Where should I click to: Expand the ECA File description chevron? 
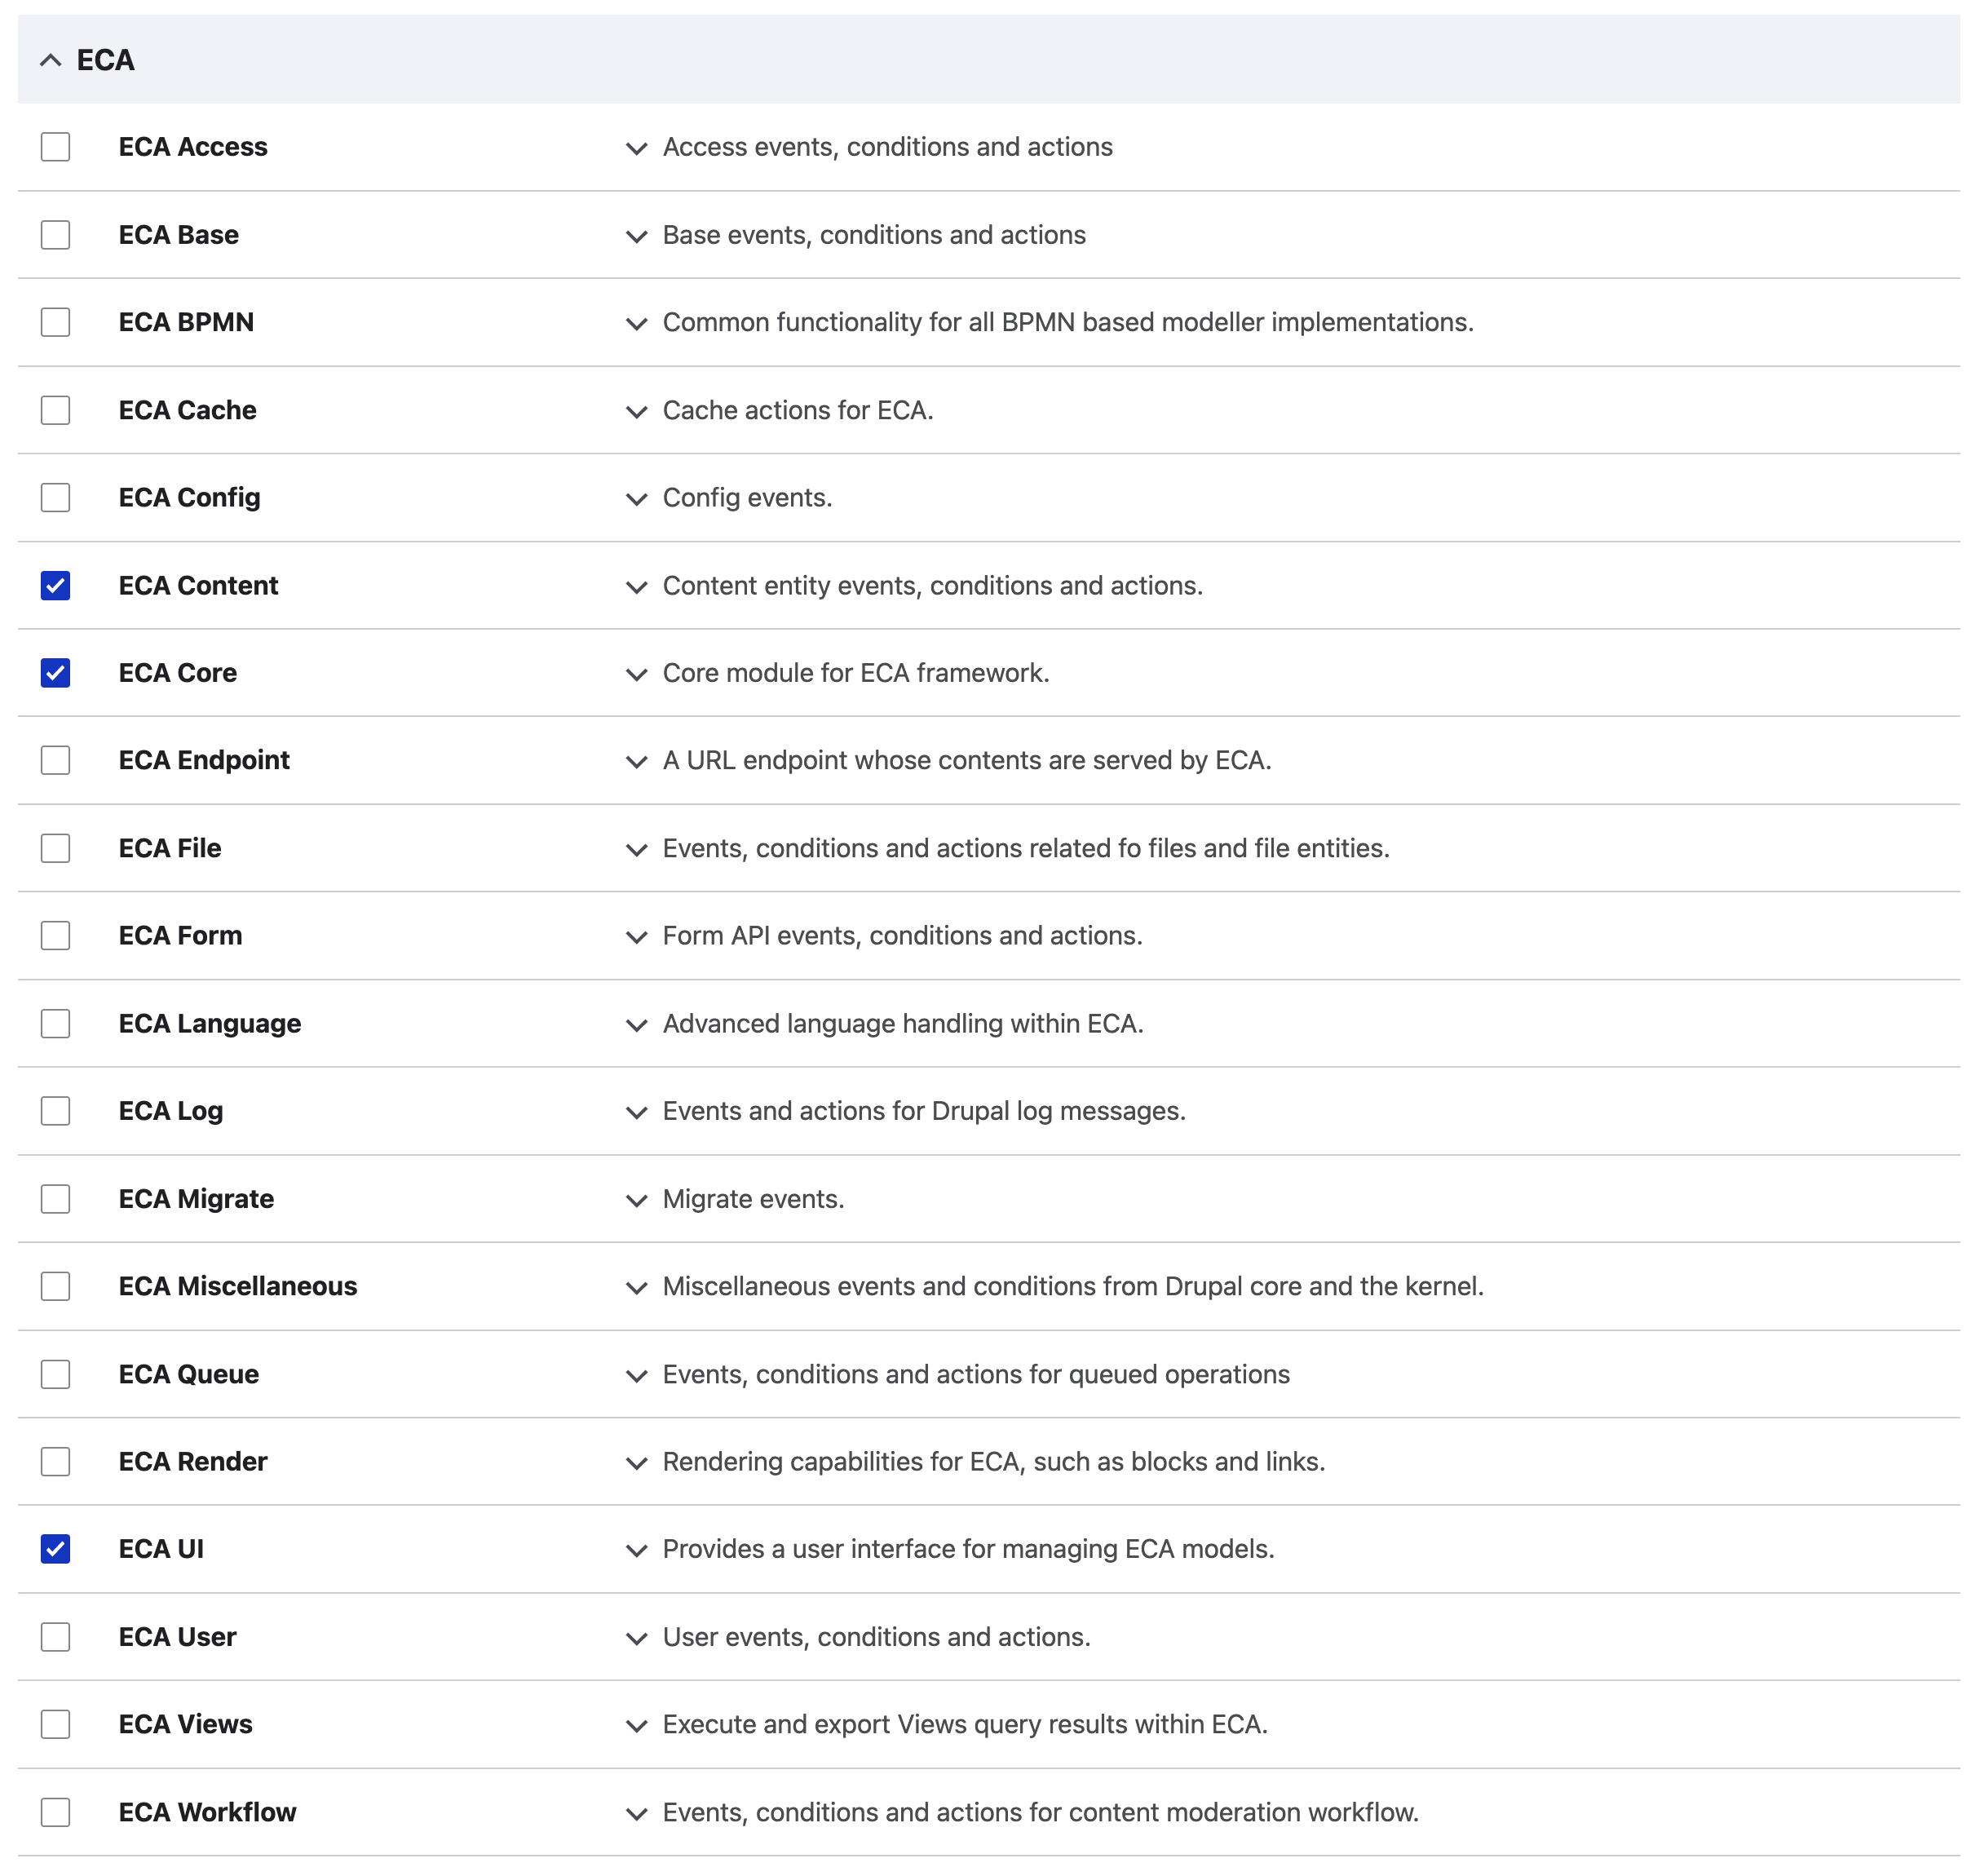[636, 850]
